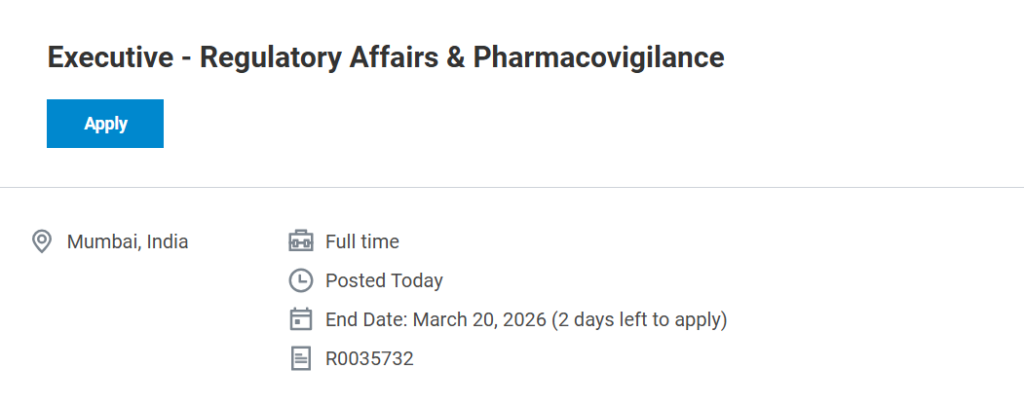Click the End Date label
This screenshot has width=1024, height=406.
tap(366, 320)
